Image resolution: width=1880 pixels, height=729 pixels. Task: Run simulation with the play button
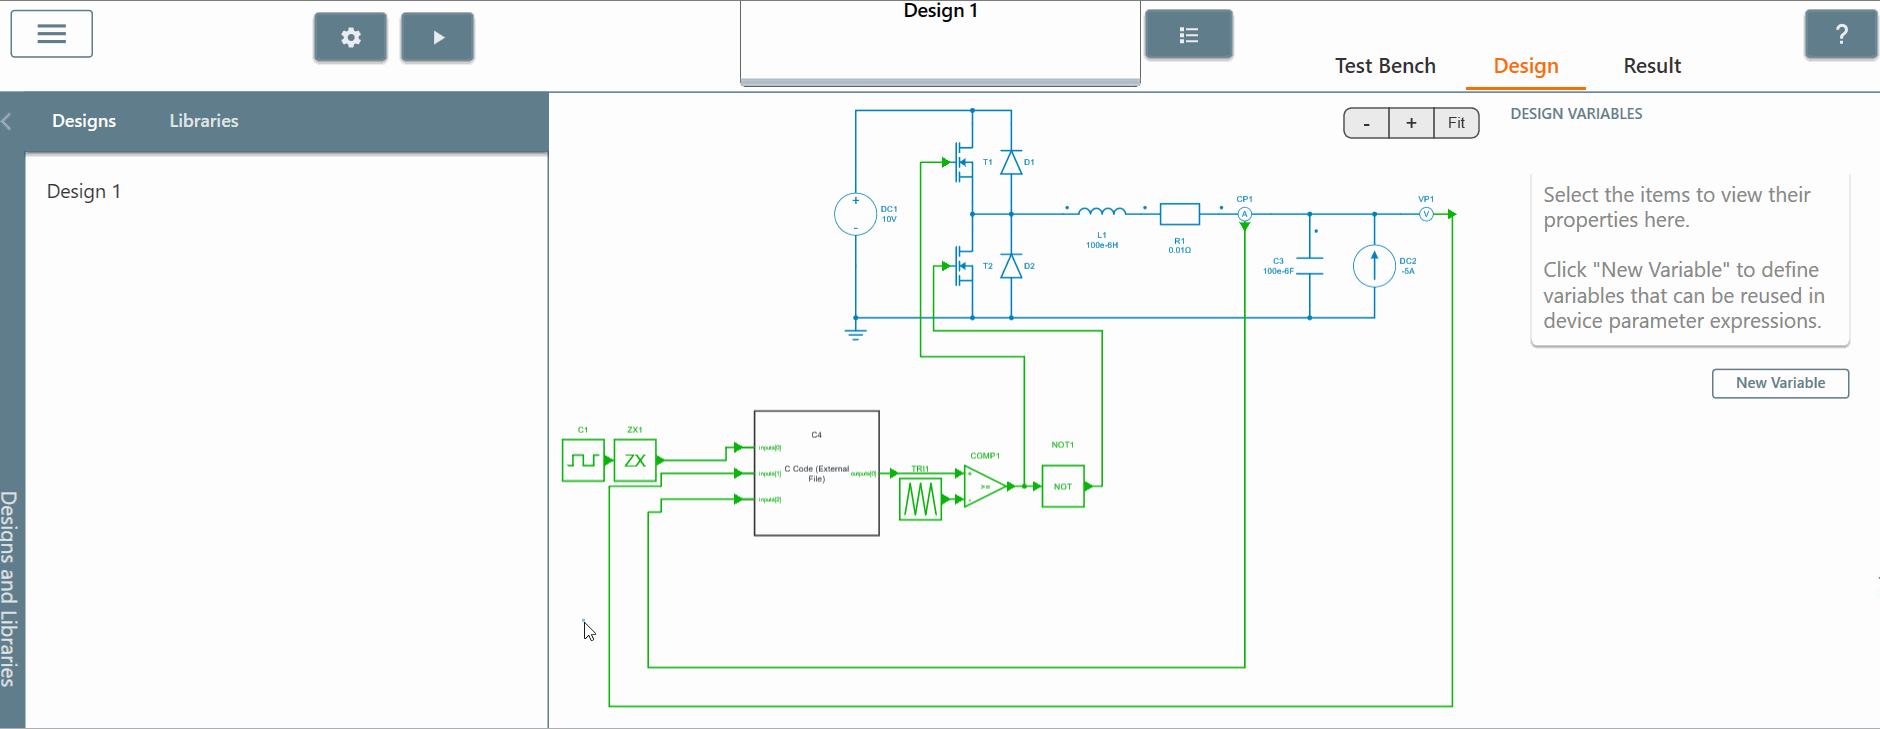tap(437, 38)
